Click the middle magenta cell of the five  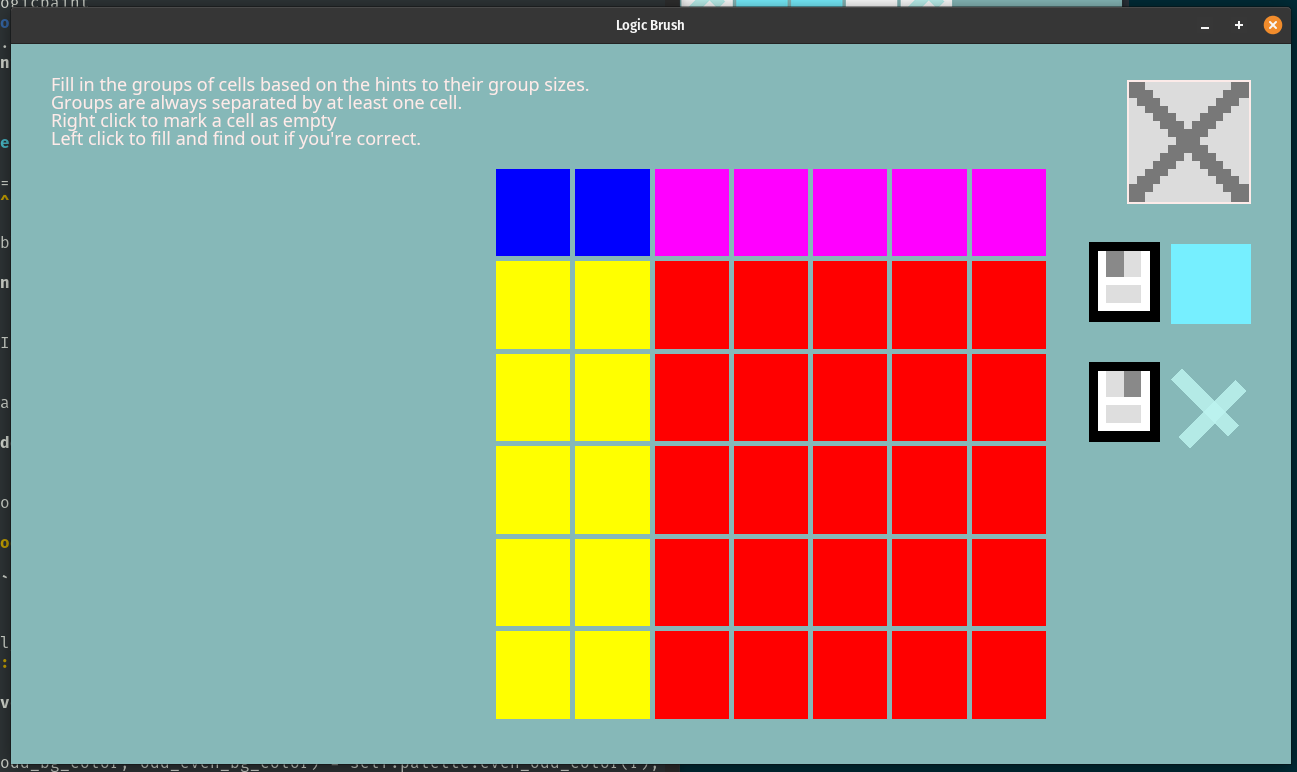[850, 212]
